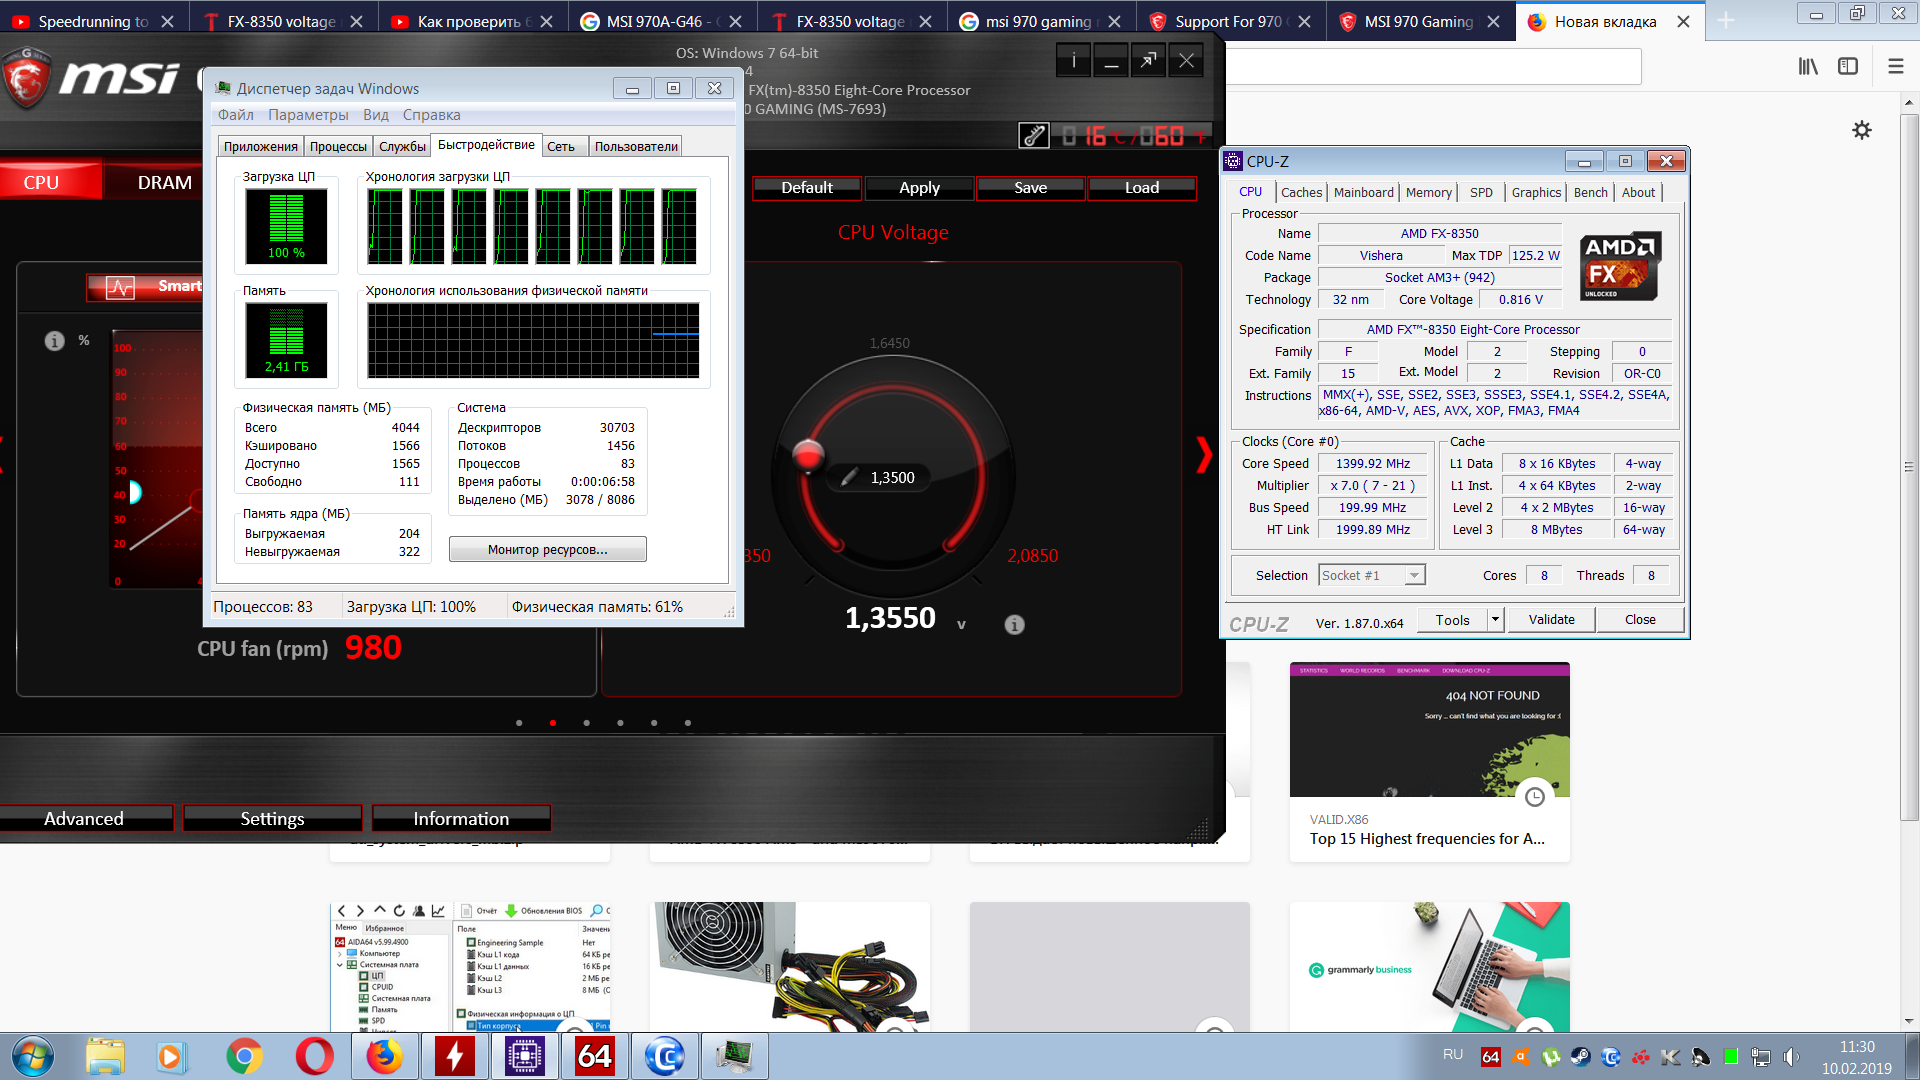
Task: Open Firefox hamburger menu
Action: 1895,66
